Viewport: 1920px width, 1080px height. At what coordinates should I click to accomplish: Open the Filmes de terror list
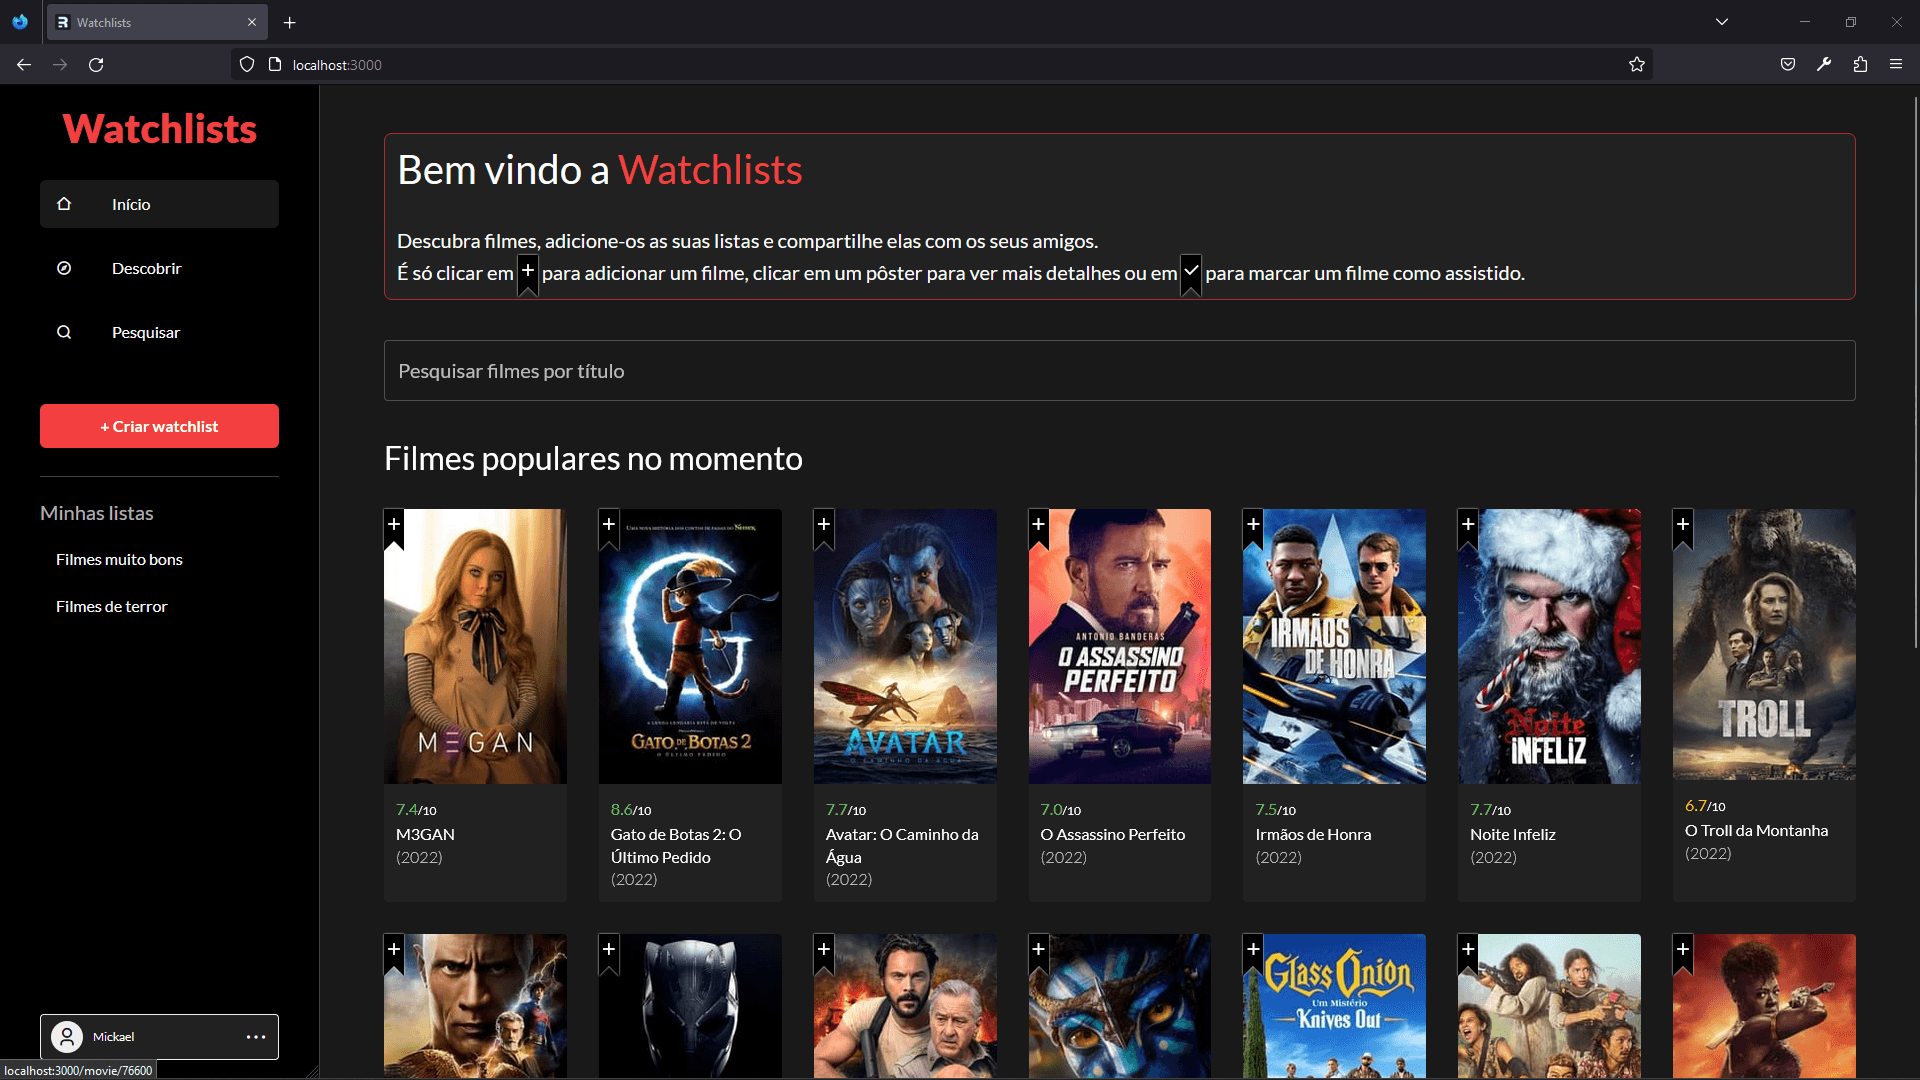[111, 606]
